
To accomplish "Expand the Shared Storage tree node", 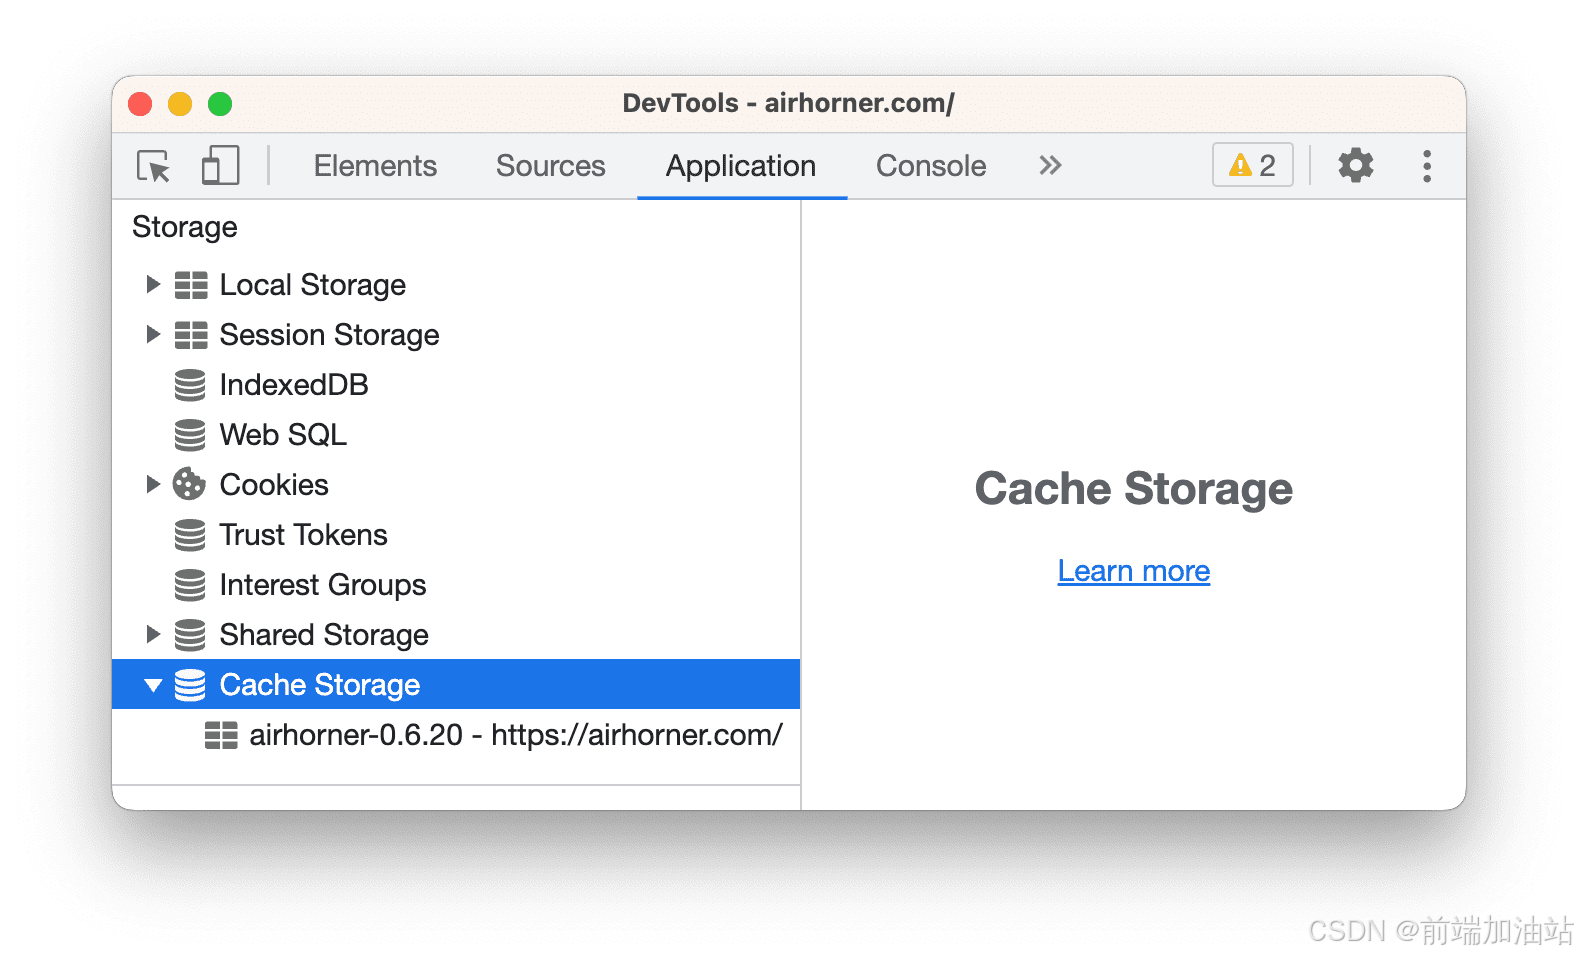I will [153, 635].
